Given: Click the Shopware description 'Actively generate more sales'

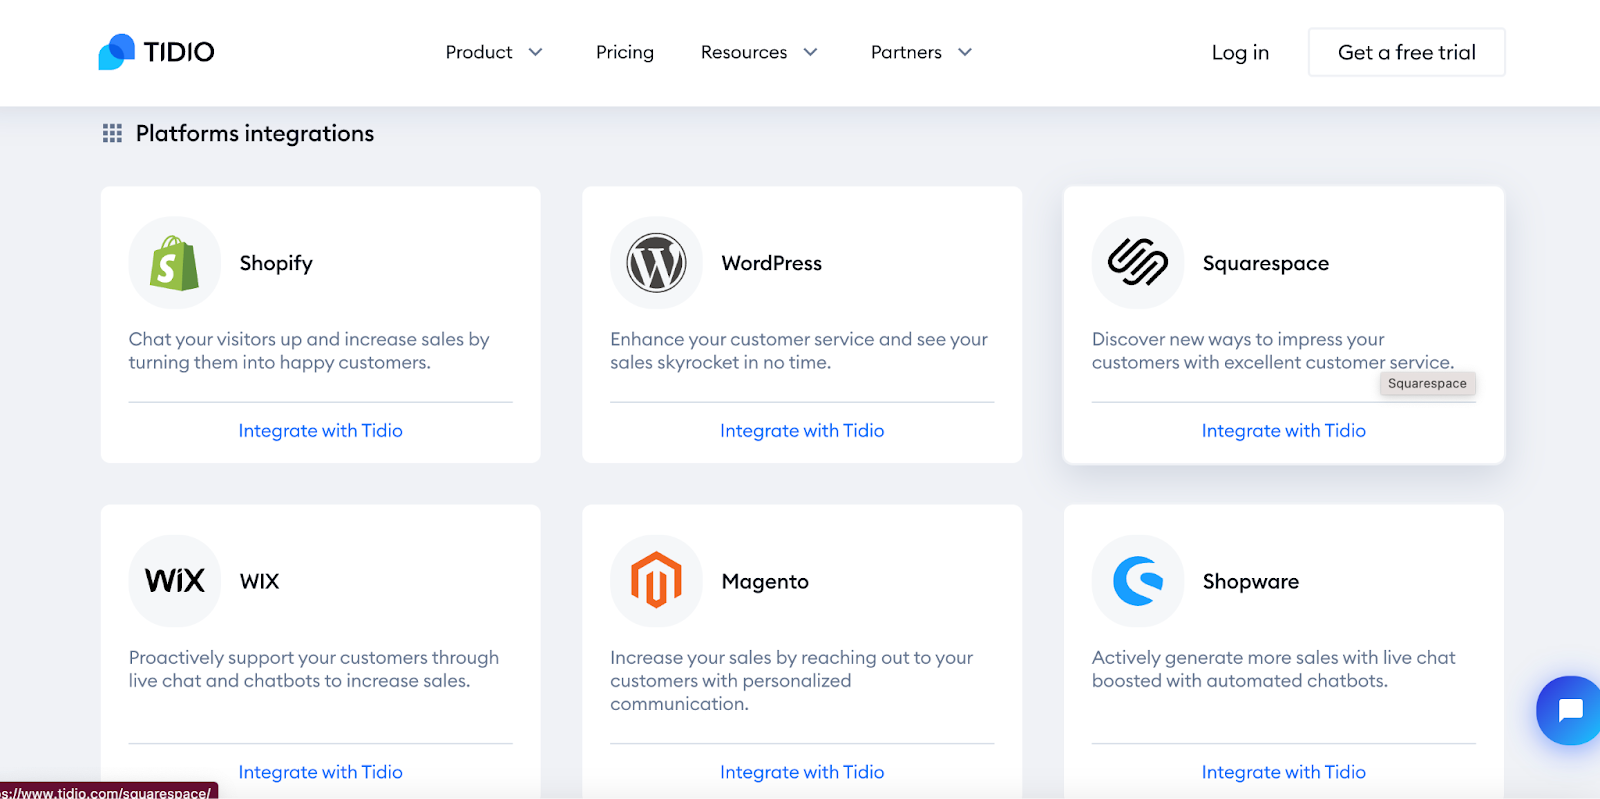Looking at the screenshot, I should [x=1274, y=669].
